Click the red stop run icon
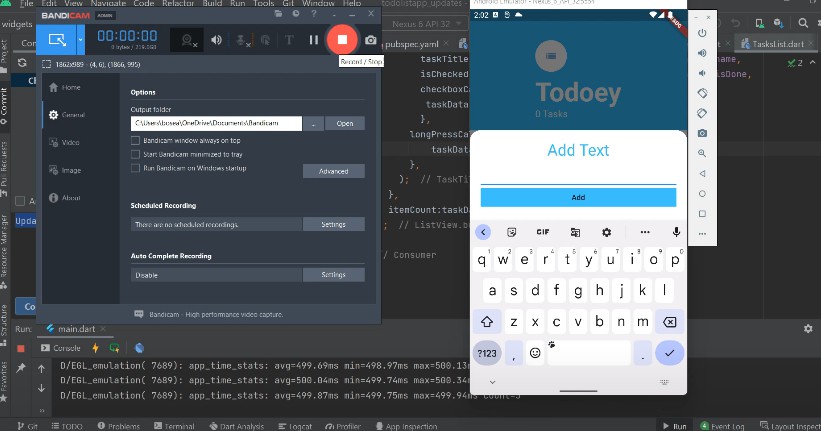This screenshot has height=431, width=821. [21, 348]
